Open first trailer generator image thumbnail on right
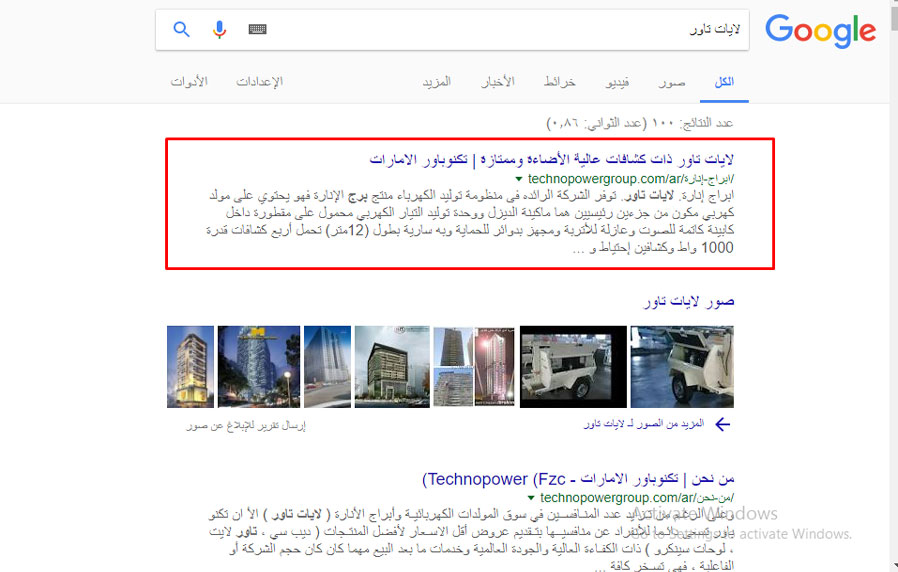This screenshot has height=572, width=898. (682, 367)
